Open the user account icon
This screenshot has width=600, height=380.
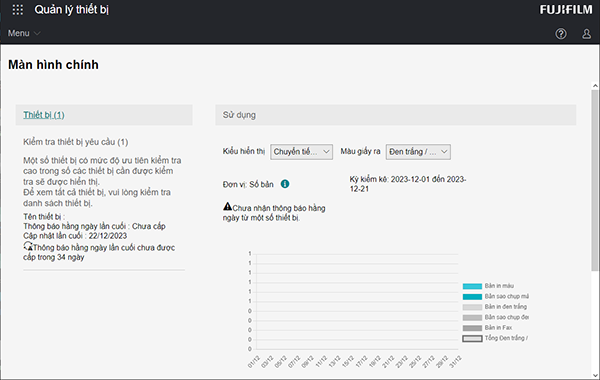tap(586, 34)
